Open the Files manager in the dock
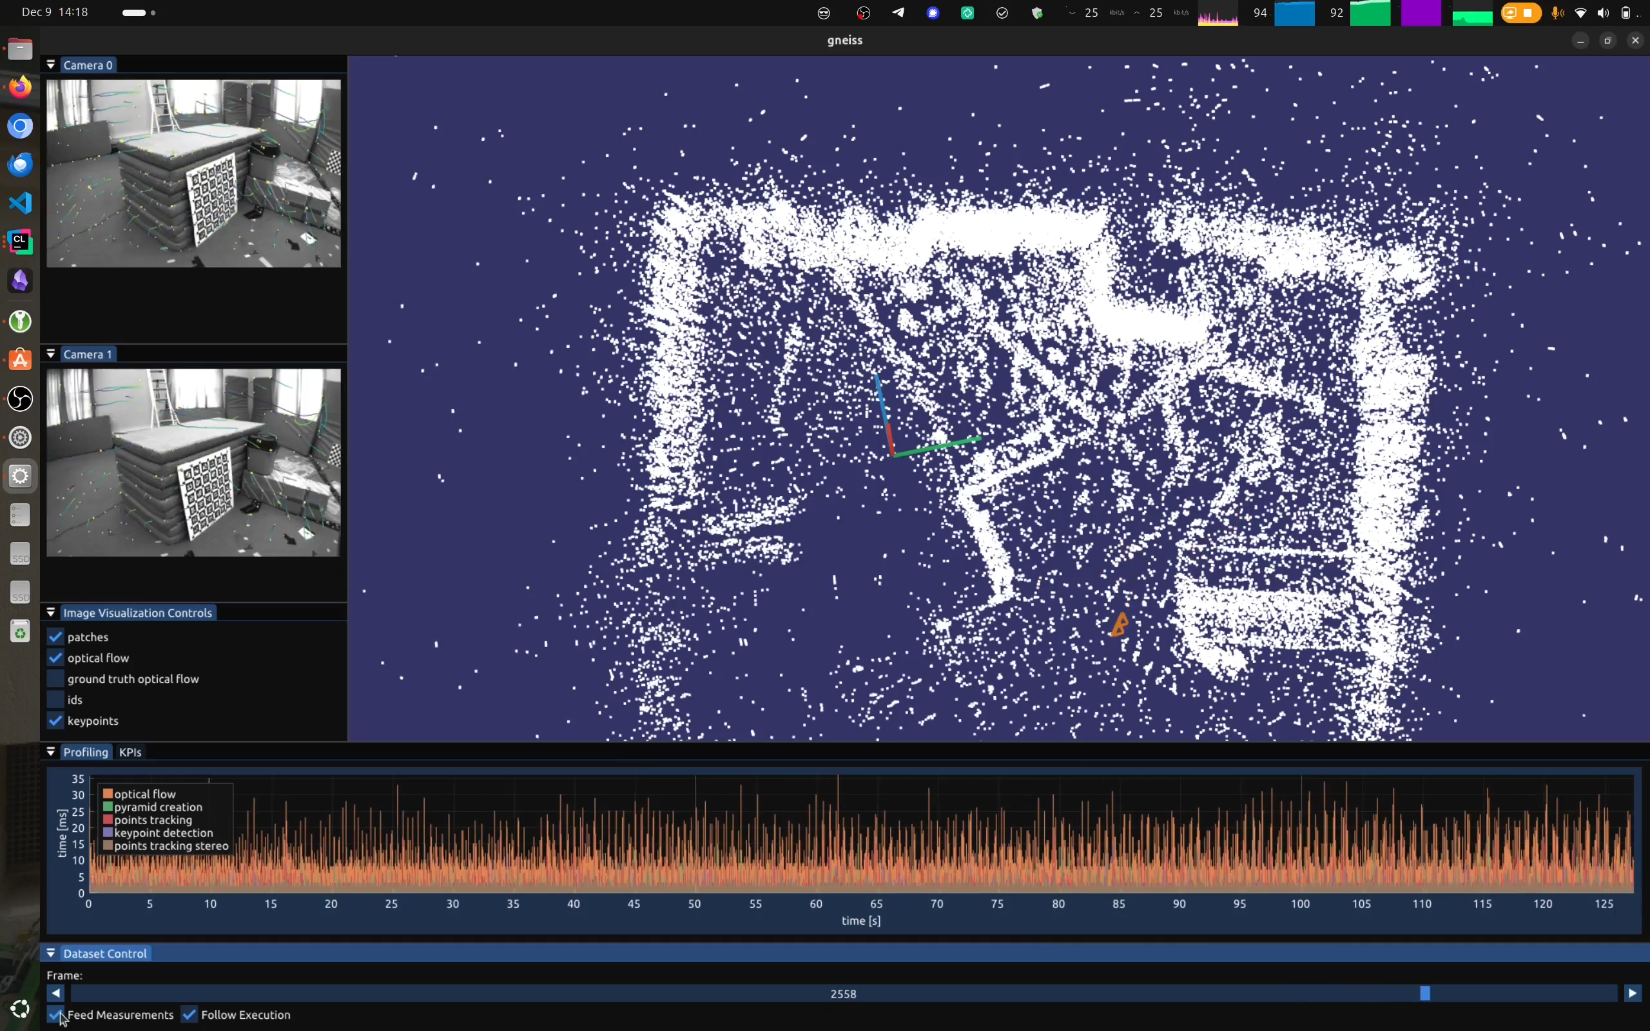 pyautogui.click(x=20, y=48)
